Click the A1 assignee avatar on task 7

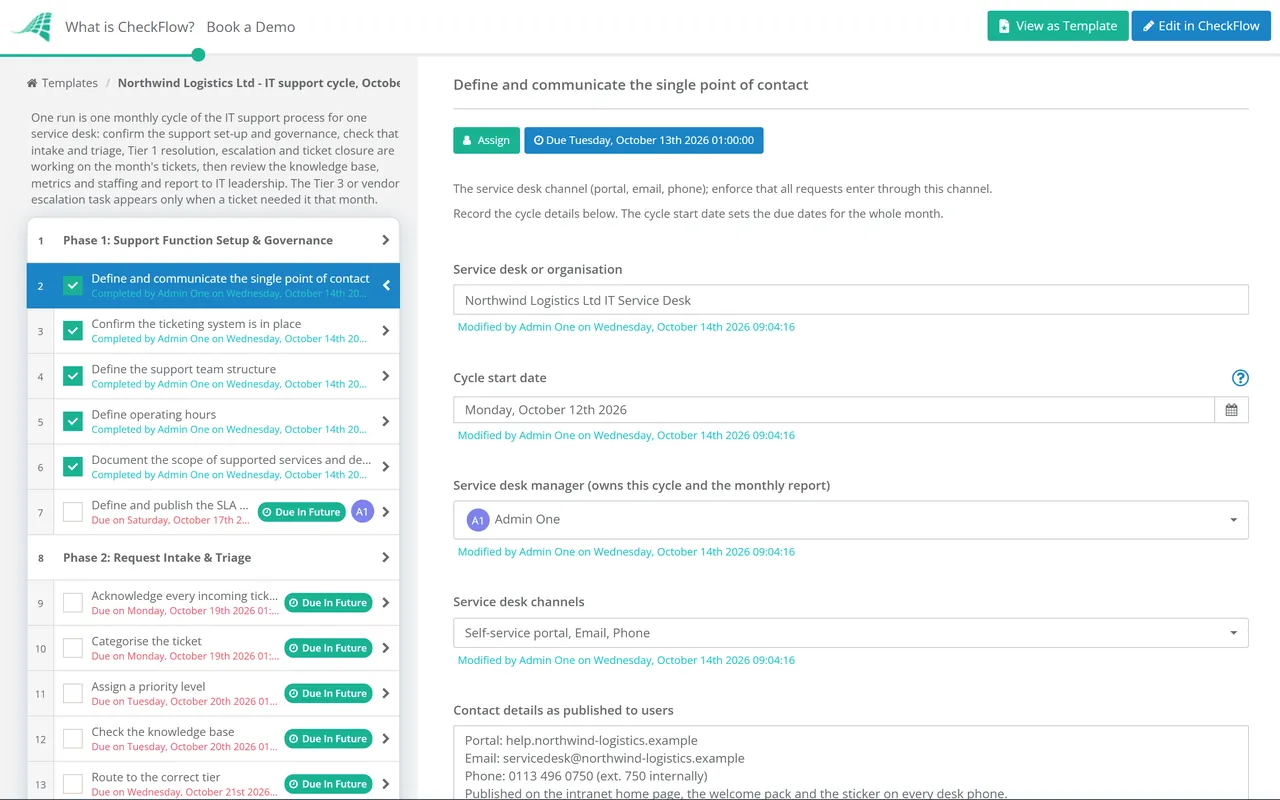(x=362, y=512)
